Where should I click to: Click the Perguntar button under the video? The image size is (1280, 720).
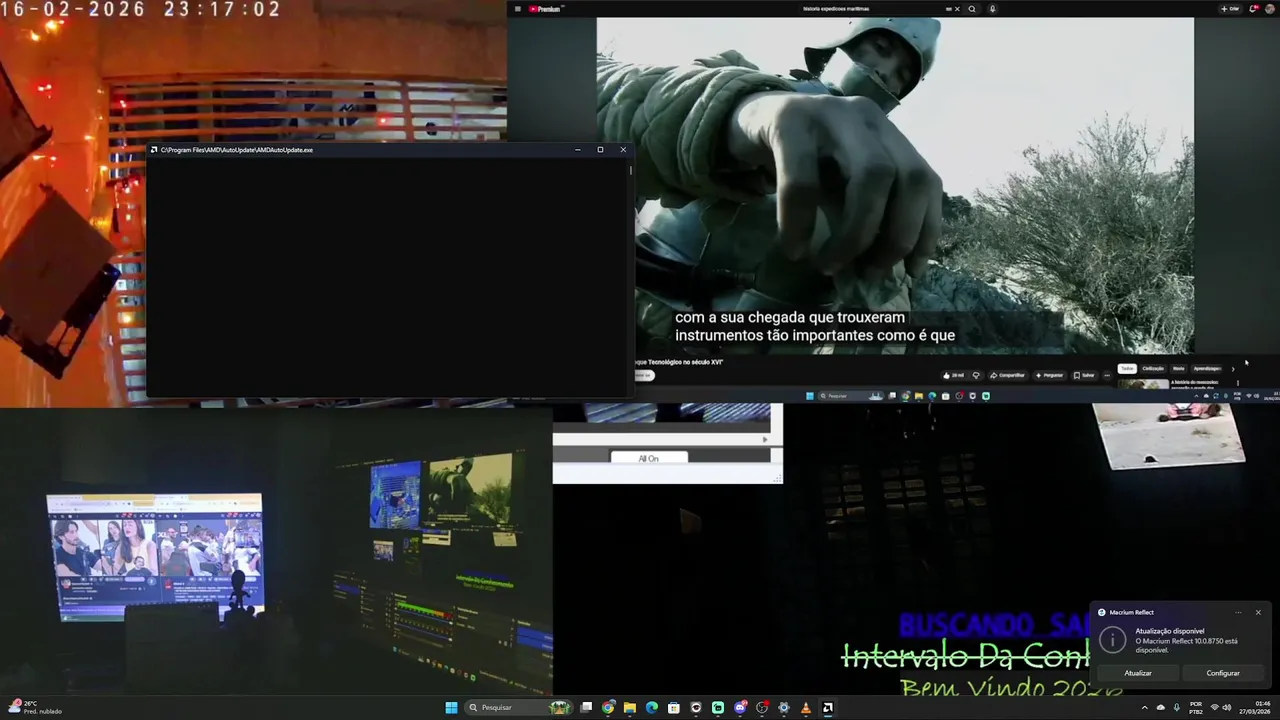coord(1050,375)
